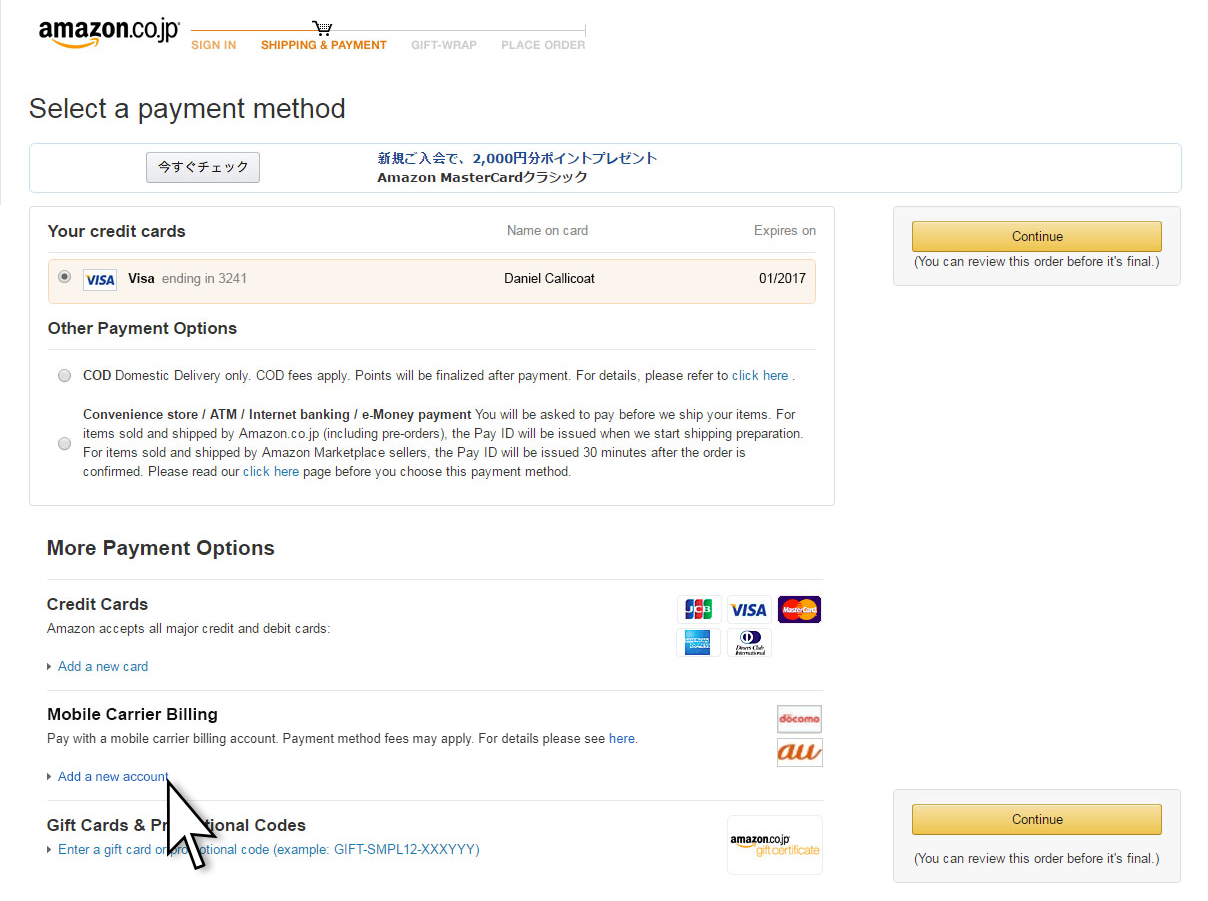Click the JCB card logo
This screenshot has width=1208, height=901.
tap(699, 609)
